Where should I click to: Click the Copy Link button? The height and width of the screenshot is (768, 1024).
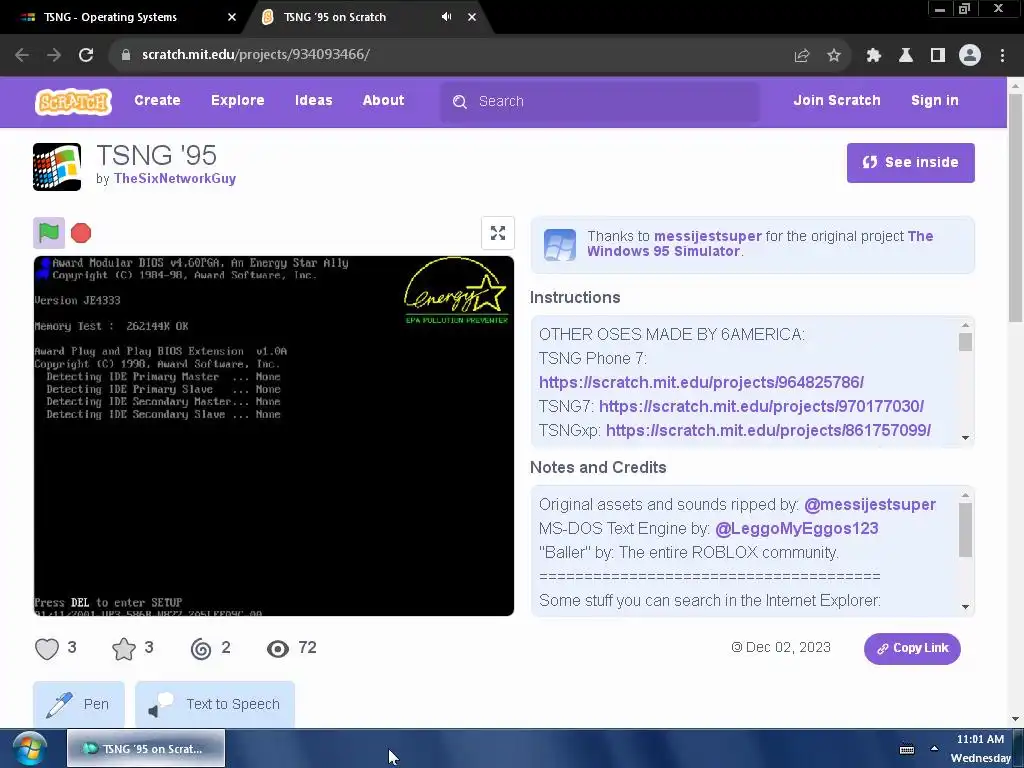(x=912, y=648)
